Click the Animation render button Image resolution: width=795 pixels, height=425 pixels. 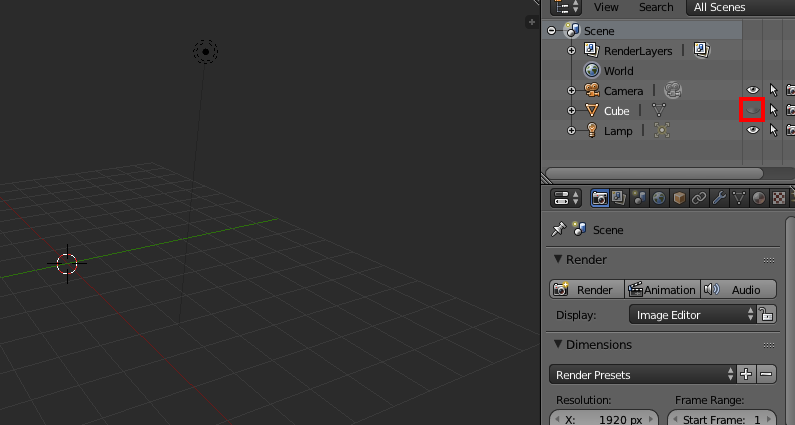[662, 290]
